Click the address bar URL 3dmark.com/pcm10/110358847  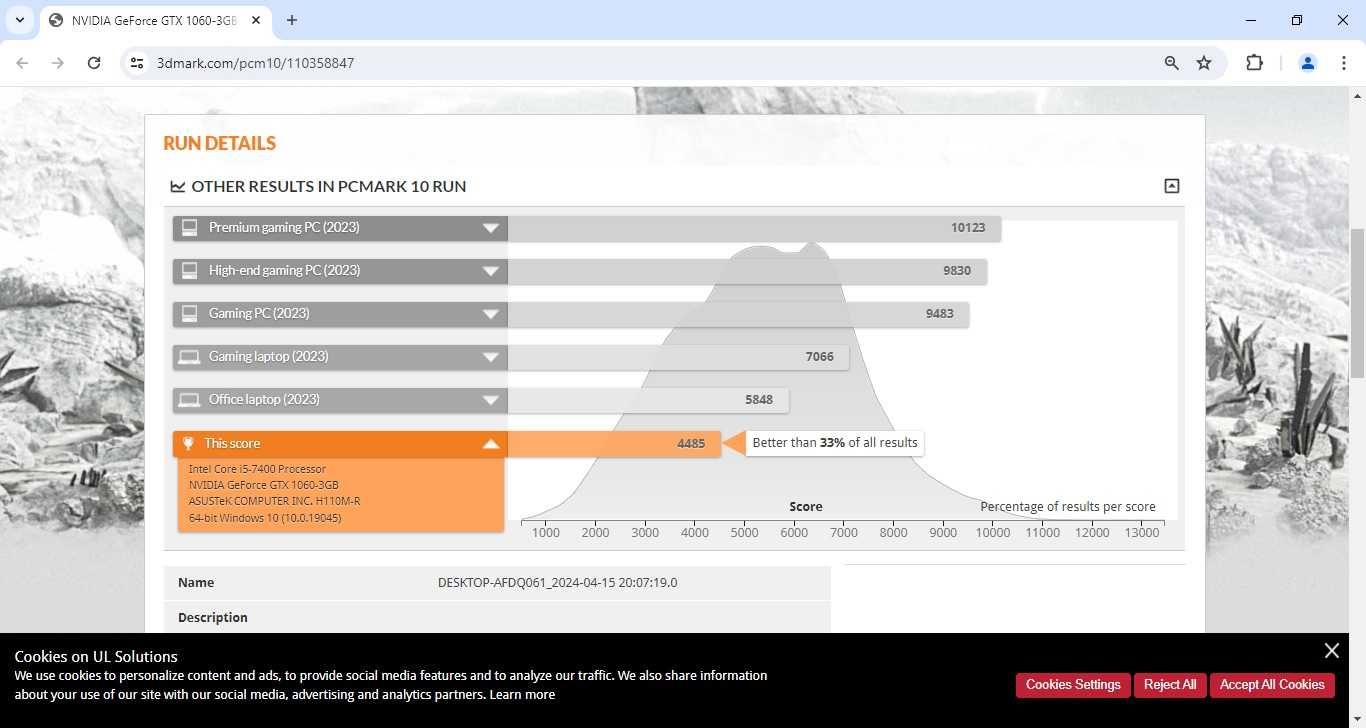(255, 63)
